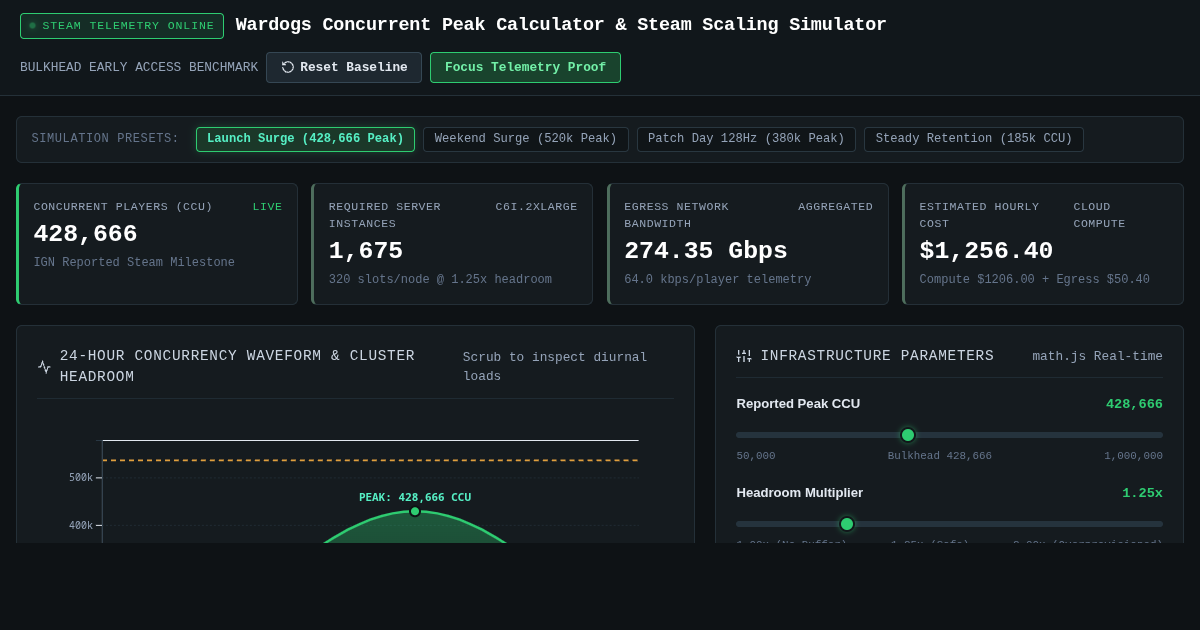Image resolution: width=1200 pixels, height=630 pixels.
Task: Click the green 428,666 value beside Reported Peak CCU
Action: coord(1134,404)
